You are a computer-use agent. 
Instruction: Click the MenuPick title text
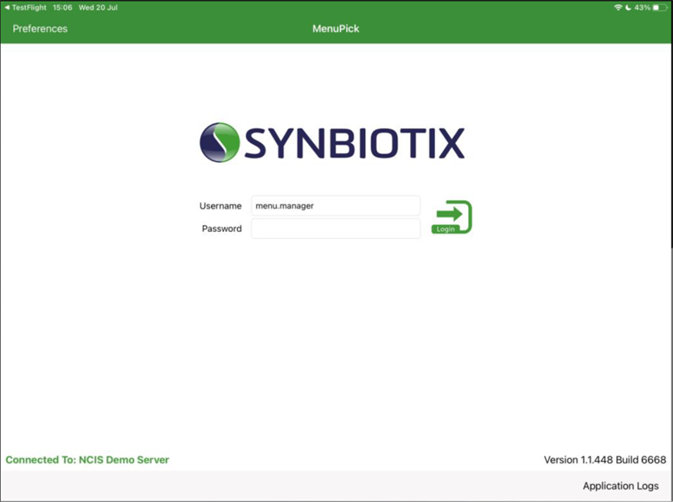pos(336,29)
